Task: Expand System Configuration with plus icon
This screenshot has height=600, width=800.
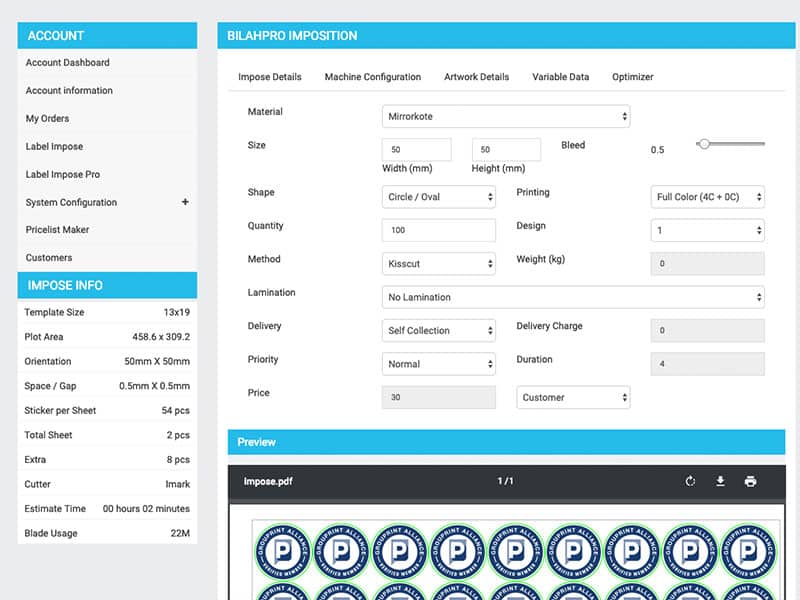Action: point(185,202)
